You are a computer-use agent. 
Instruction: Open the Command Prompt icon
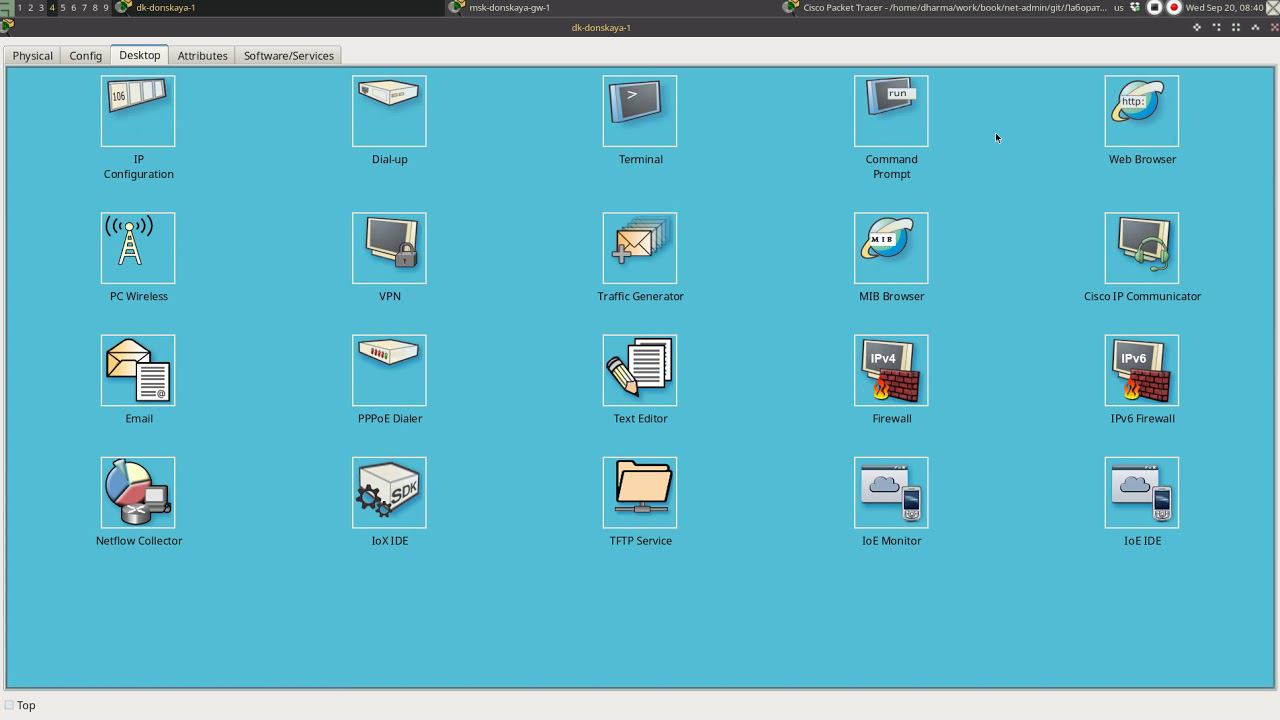coord(891,111)
